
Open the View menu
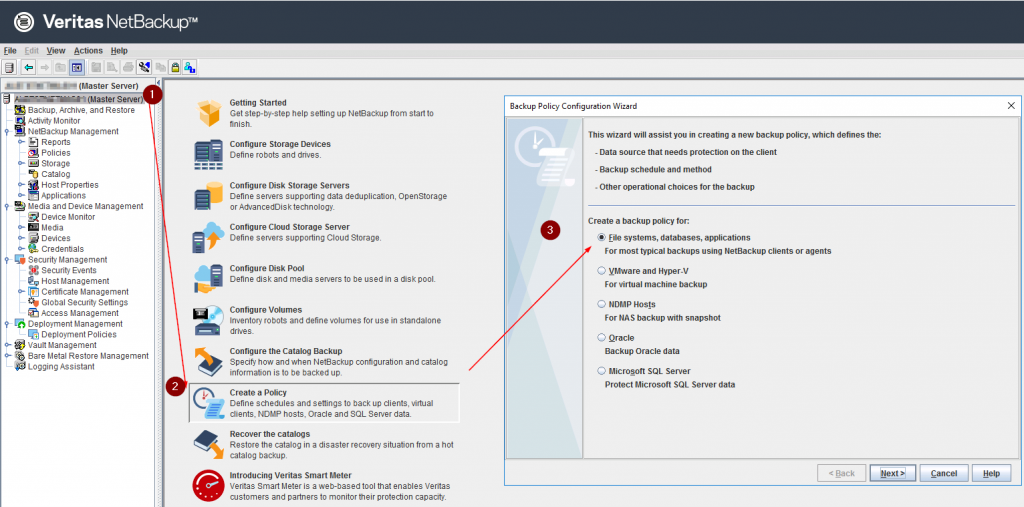click(56, 50)
